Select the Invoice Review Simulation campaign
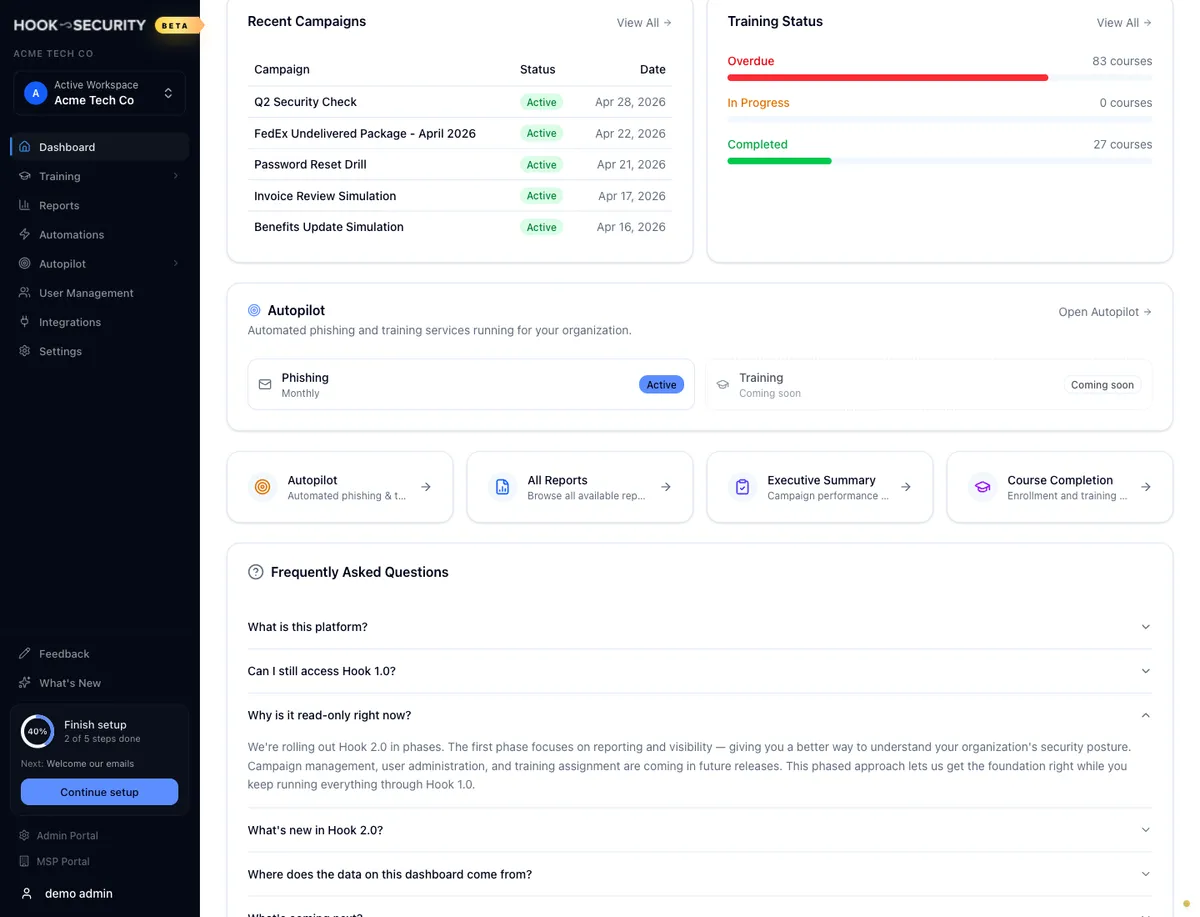The height and width of the screenshot is (917, 1200). click(x=460, y=196)
